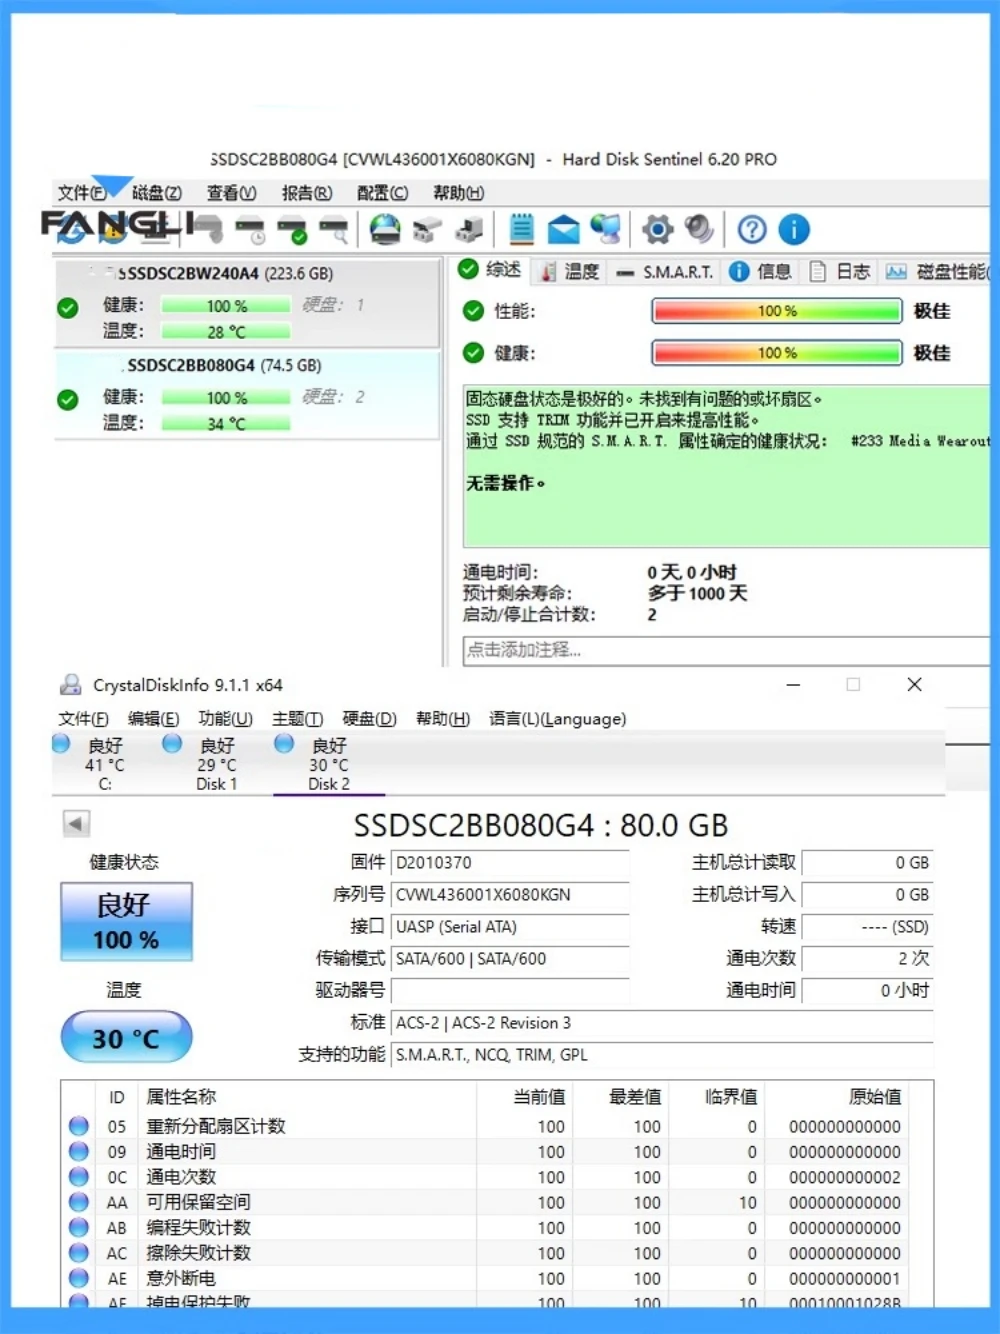
Task: Open the 硬盘(D) menu
Action: click(369, 719)
